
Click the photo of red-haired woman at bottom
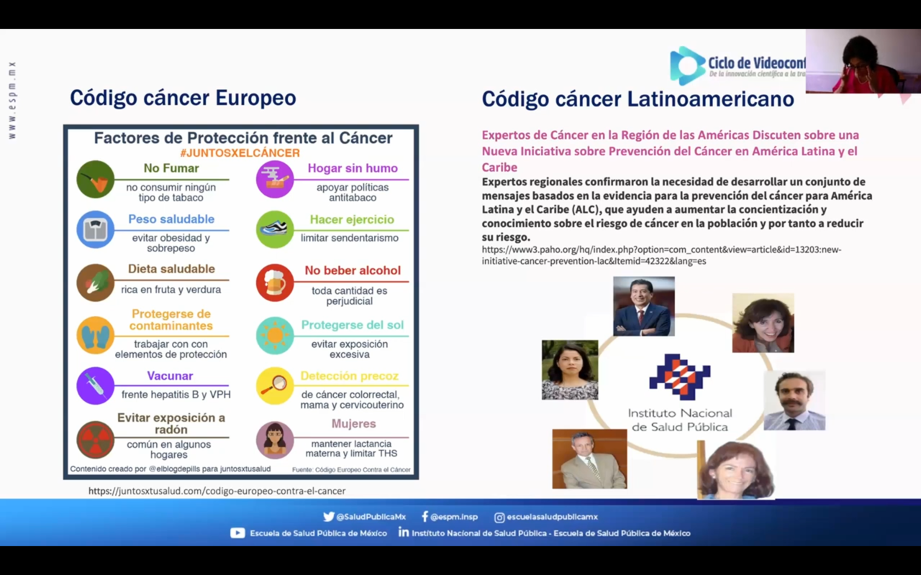pyautogui.click(x=736, y=470)
